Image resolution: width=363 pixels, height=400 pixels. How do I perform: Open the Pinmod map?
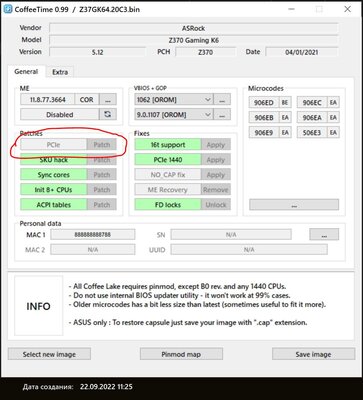pos(181,354)
